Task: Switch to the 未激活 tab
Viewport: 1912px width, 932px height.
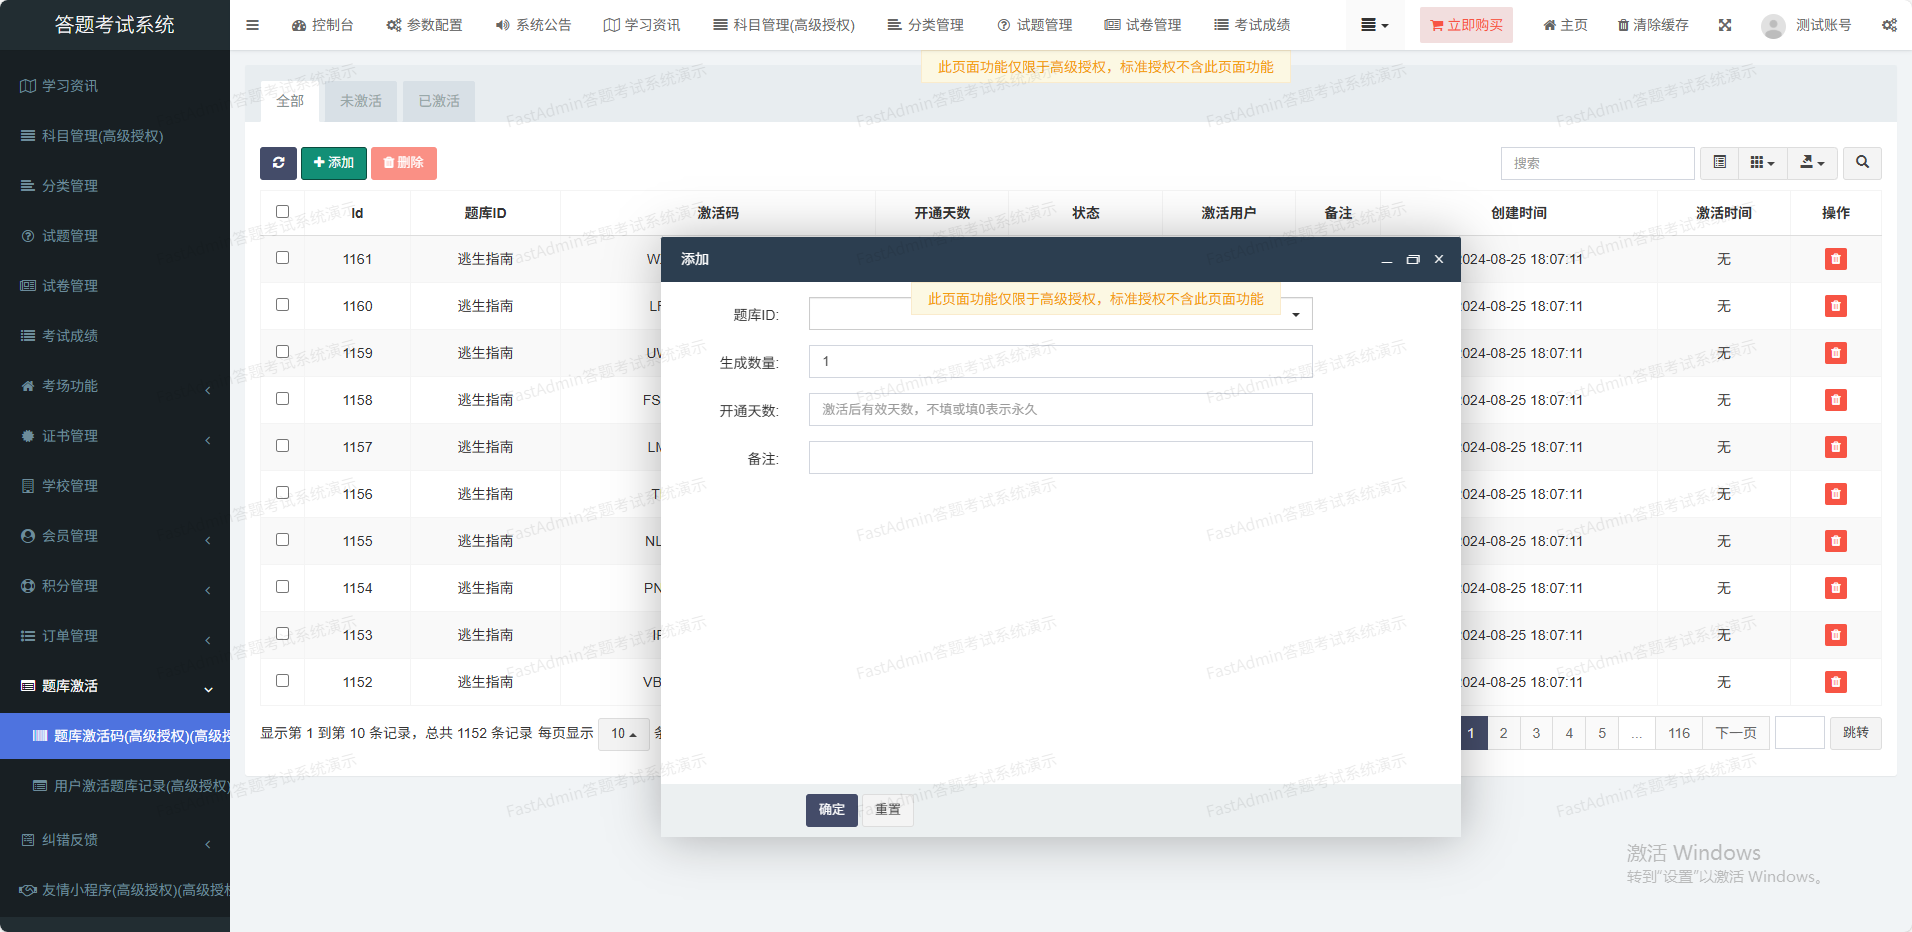Action: (x=360, y=101)
